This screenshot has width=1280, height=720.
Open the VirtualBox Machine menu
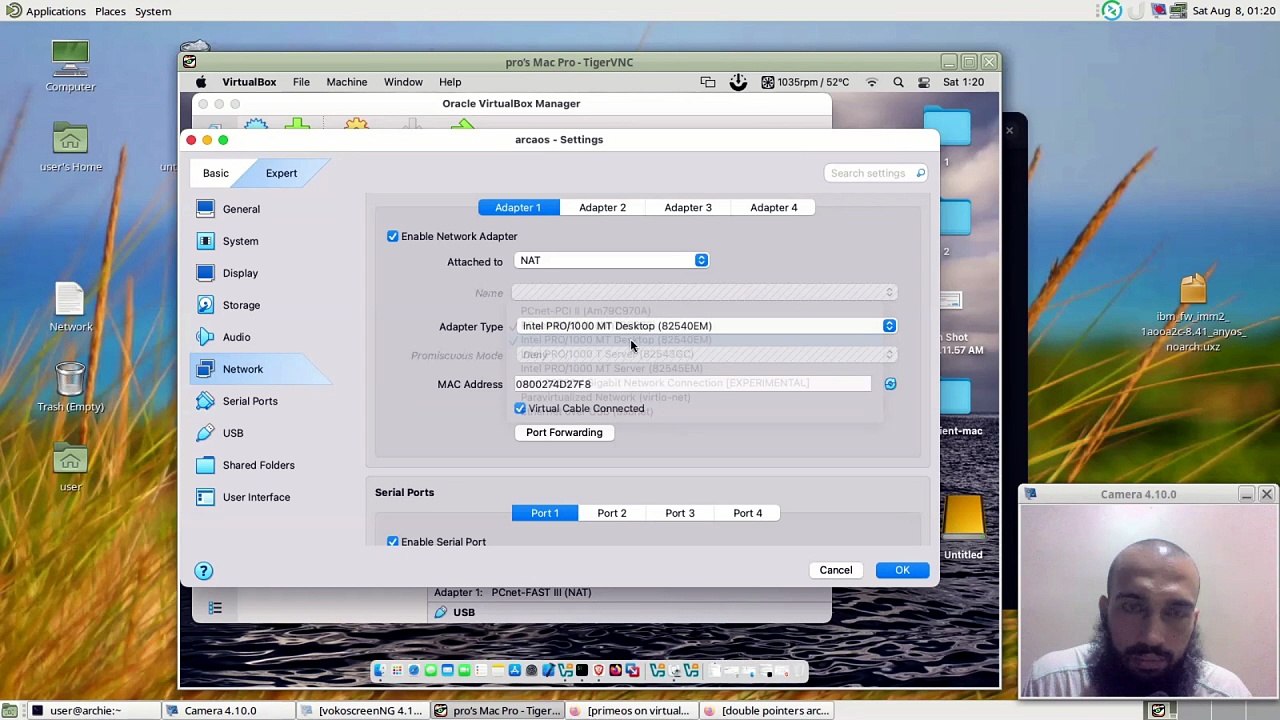[347, 82]
